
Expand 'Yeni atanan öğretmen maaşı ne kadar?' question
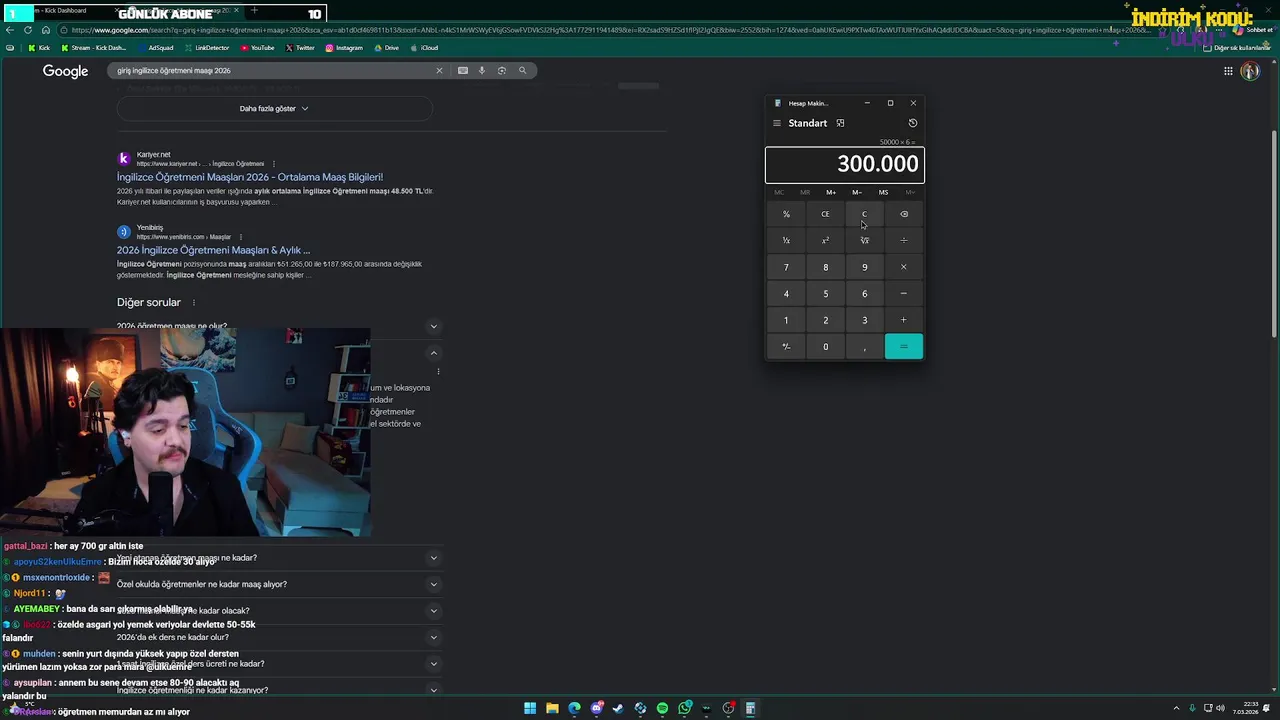click(x=433, y=558)
